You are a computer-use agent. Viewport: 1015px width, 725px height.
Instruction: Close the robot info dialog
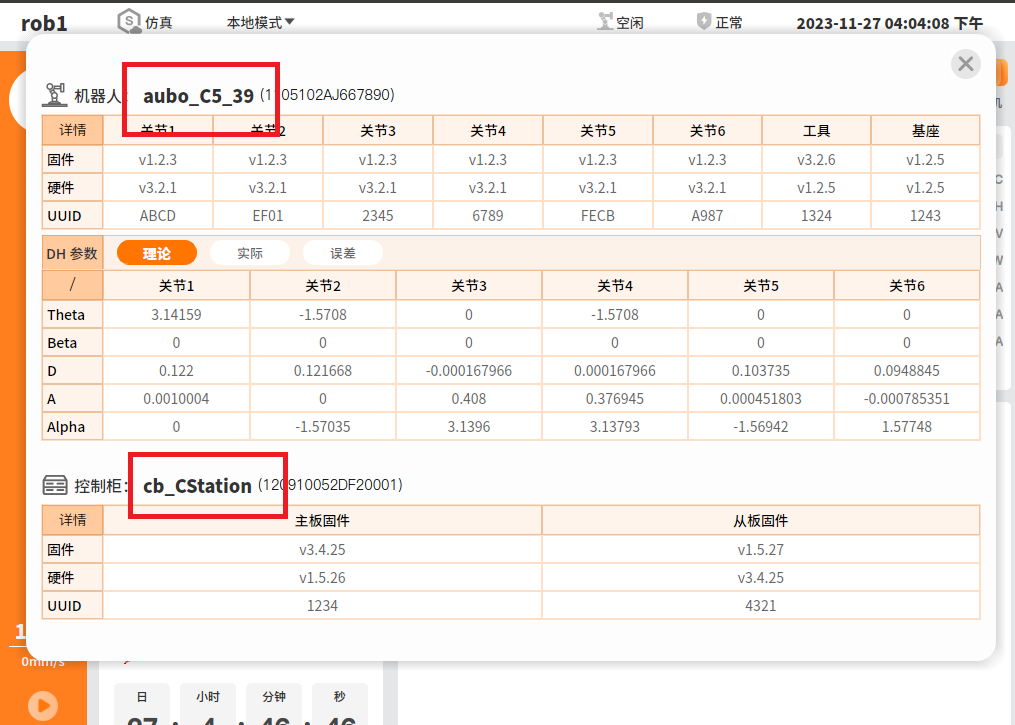point(965,64)
